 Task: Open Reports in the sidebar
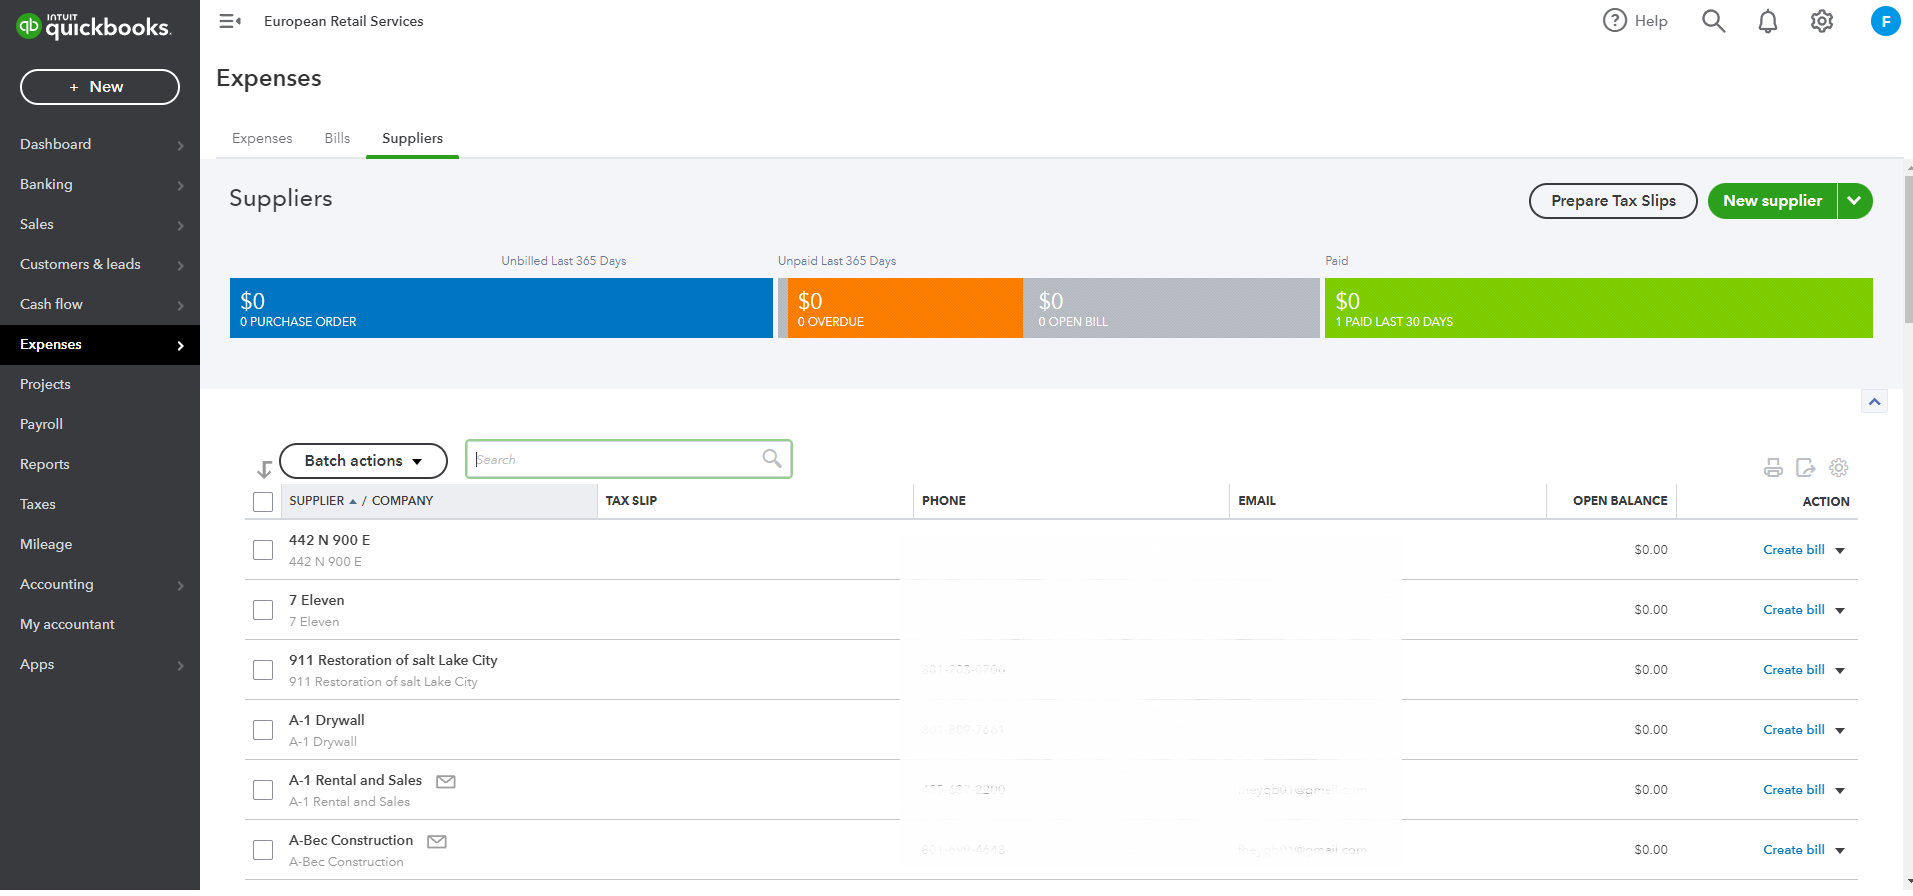point(100,464)
